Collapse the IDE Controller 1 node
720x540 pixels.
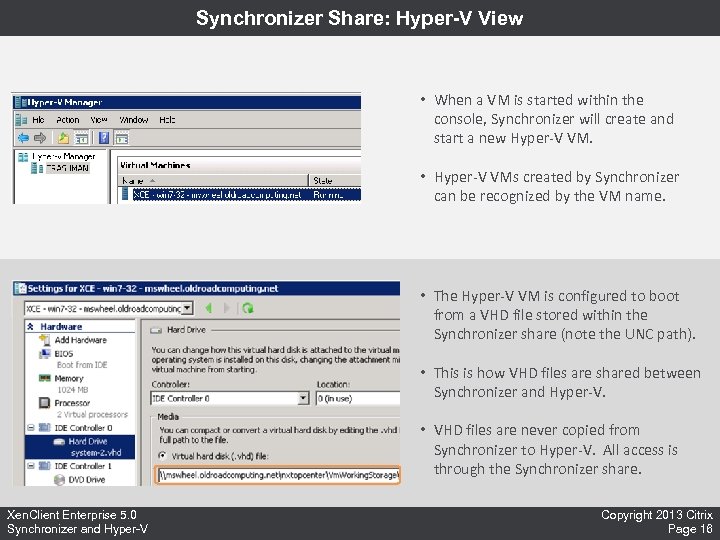30,466
